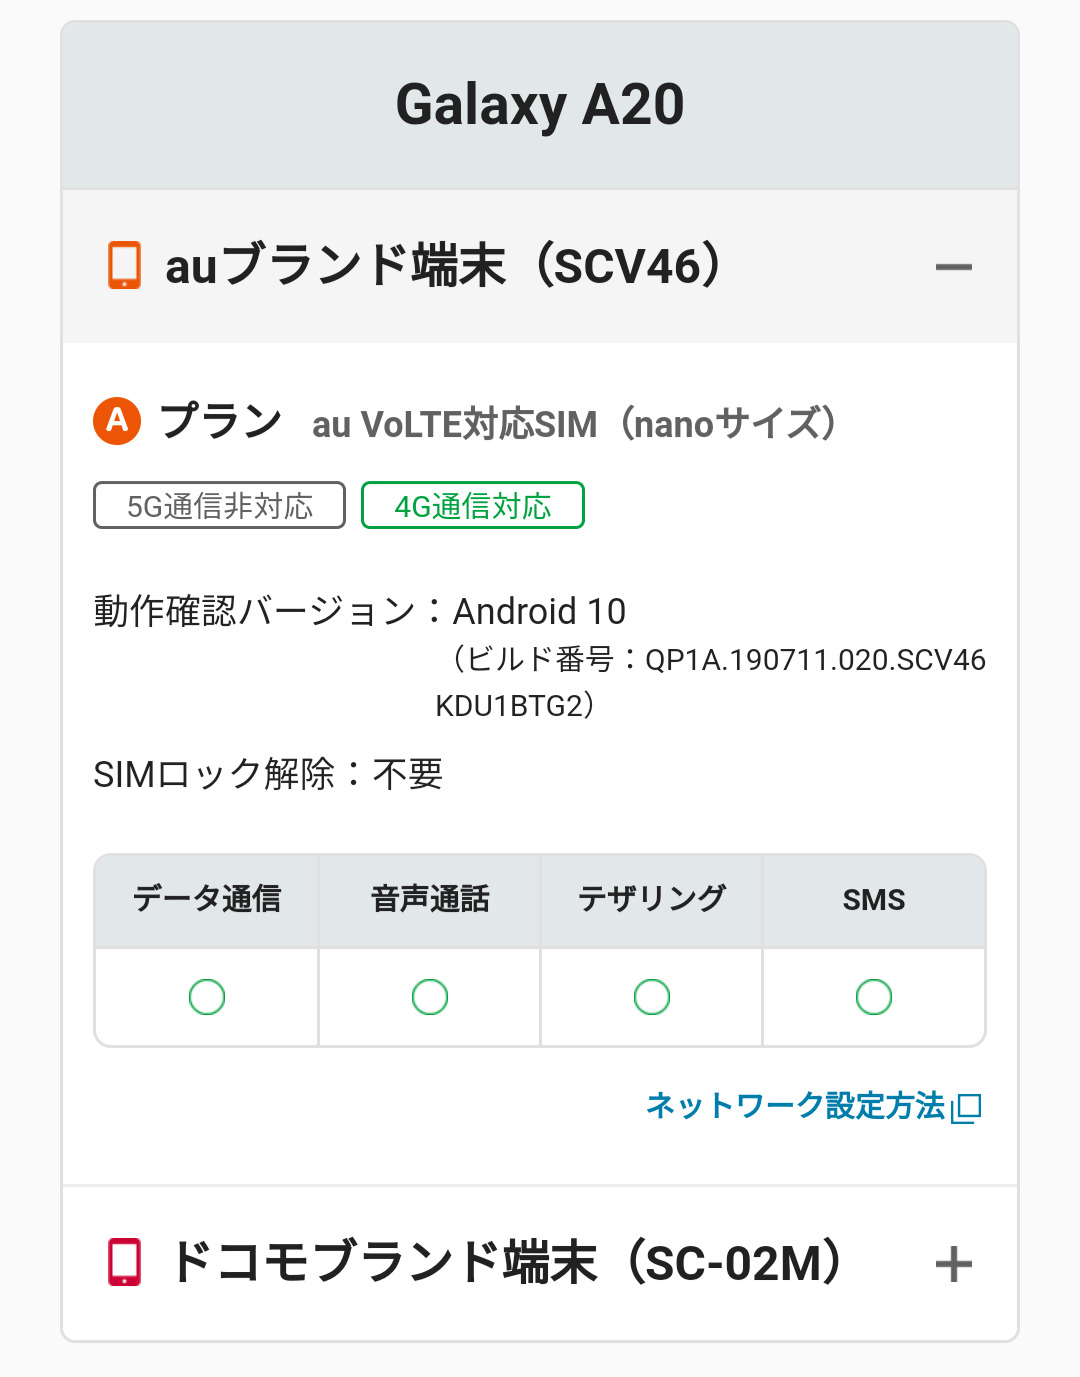Open the ネットワーク設定方法 link
The width and height of the screenshot is (1080, 1377).
tap(795, 1106)
